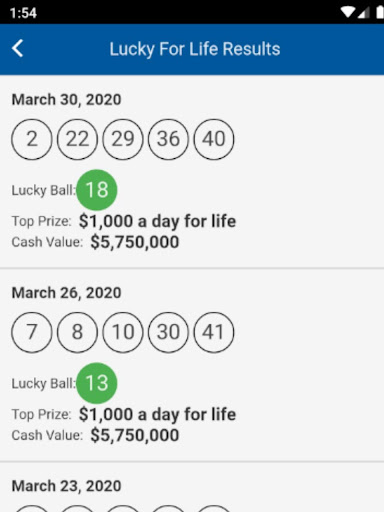Select number ball 7 for March 26

[x=32, y=332]
